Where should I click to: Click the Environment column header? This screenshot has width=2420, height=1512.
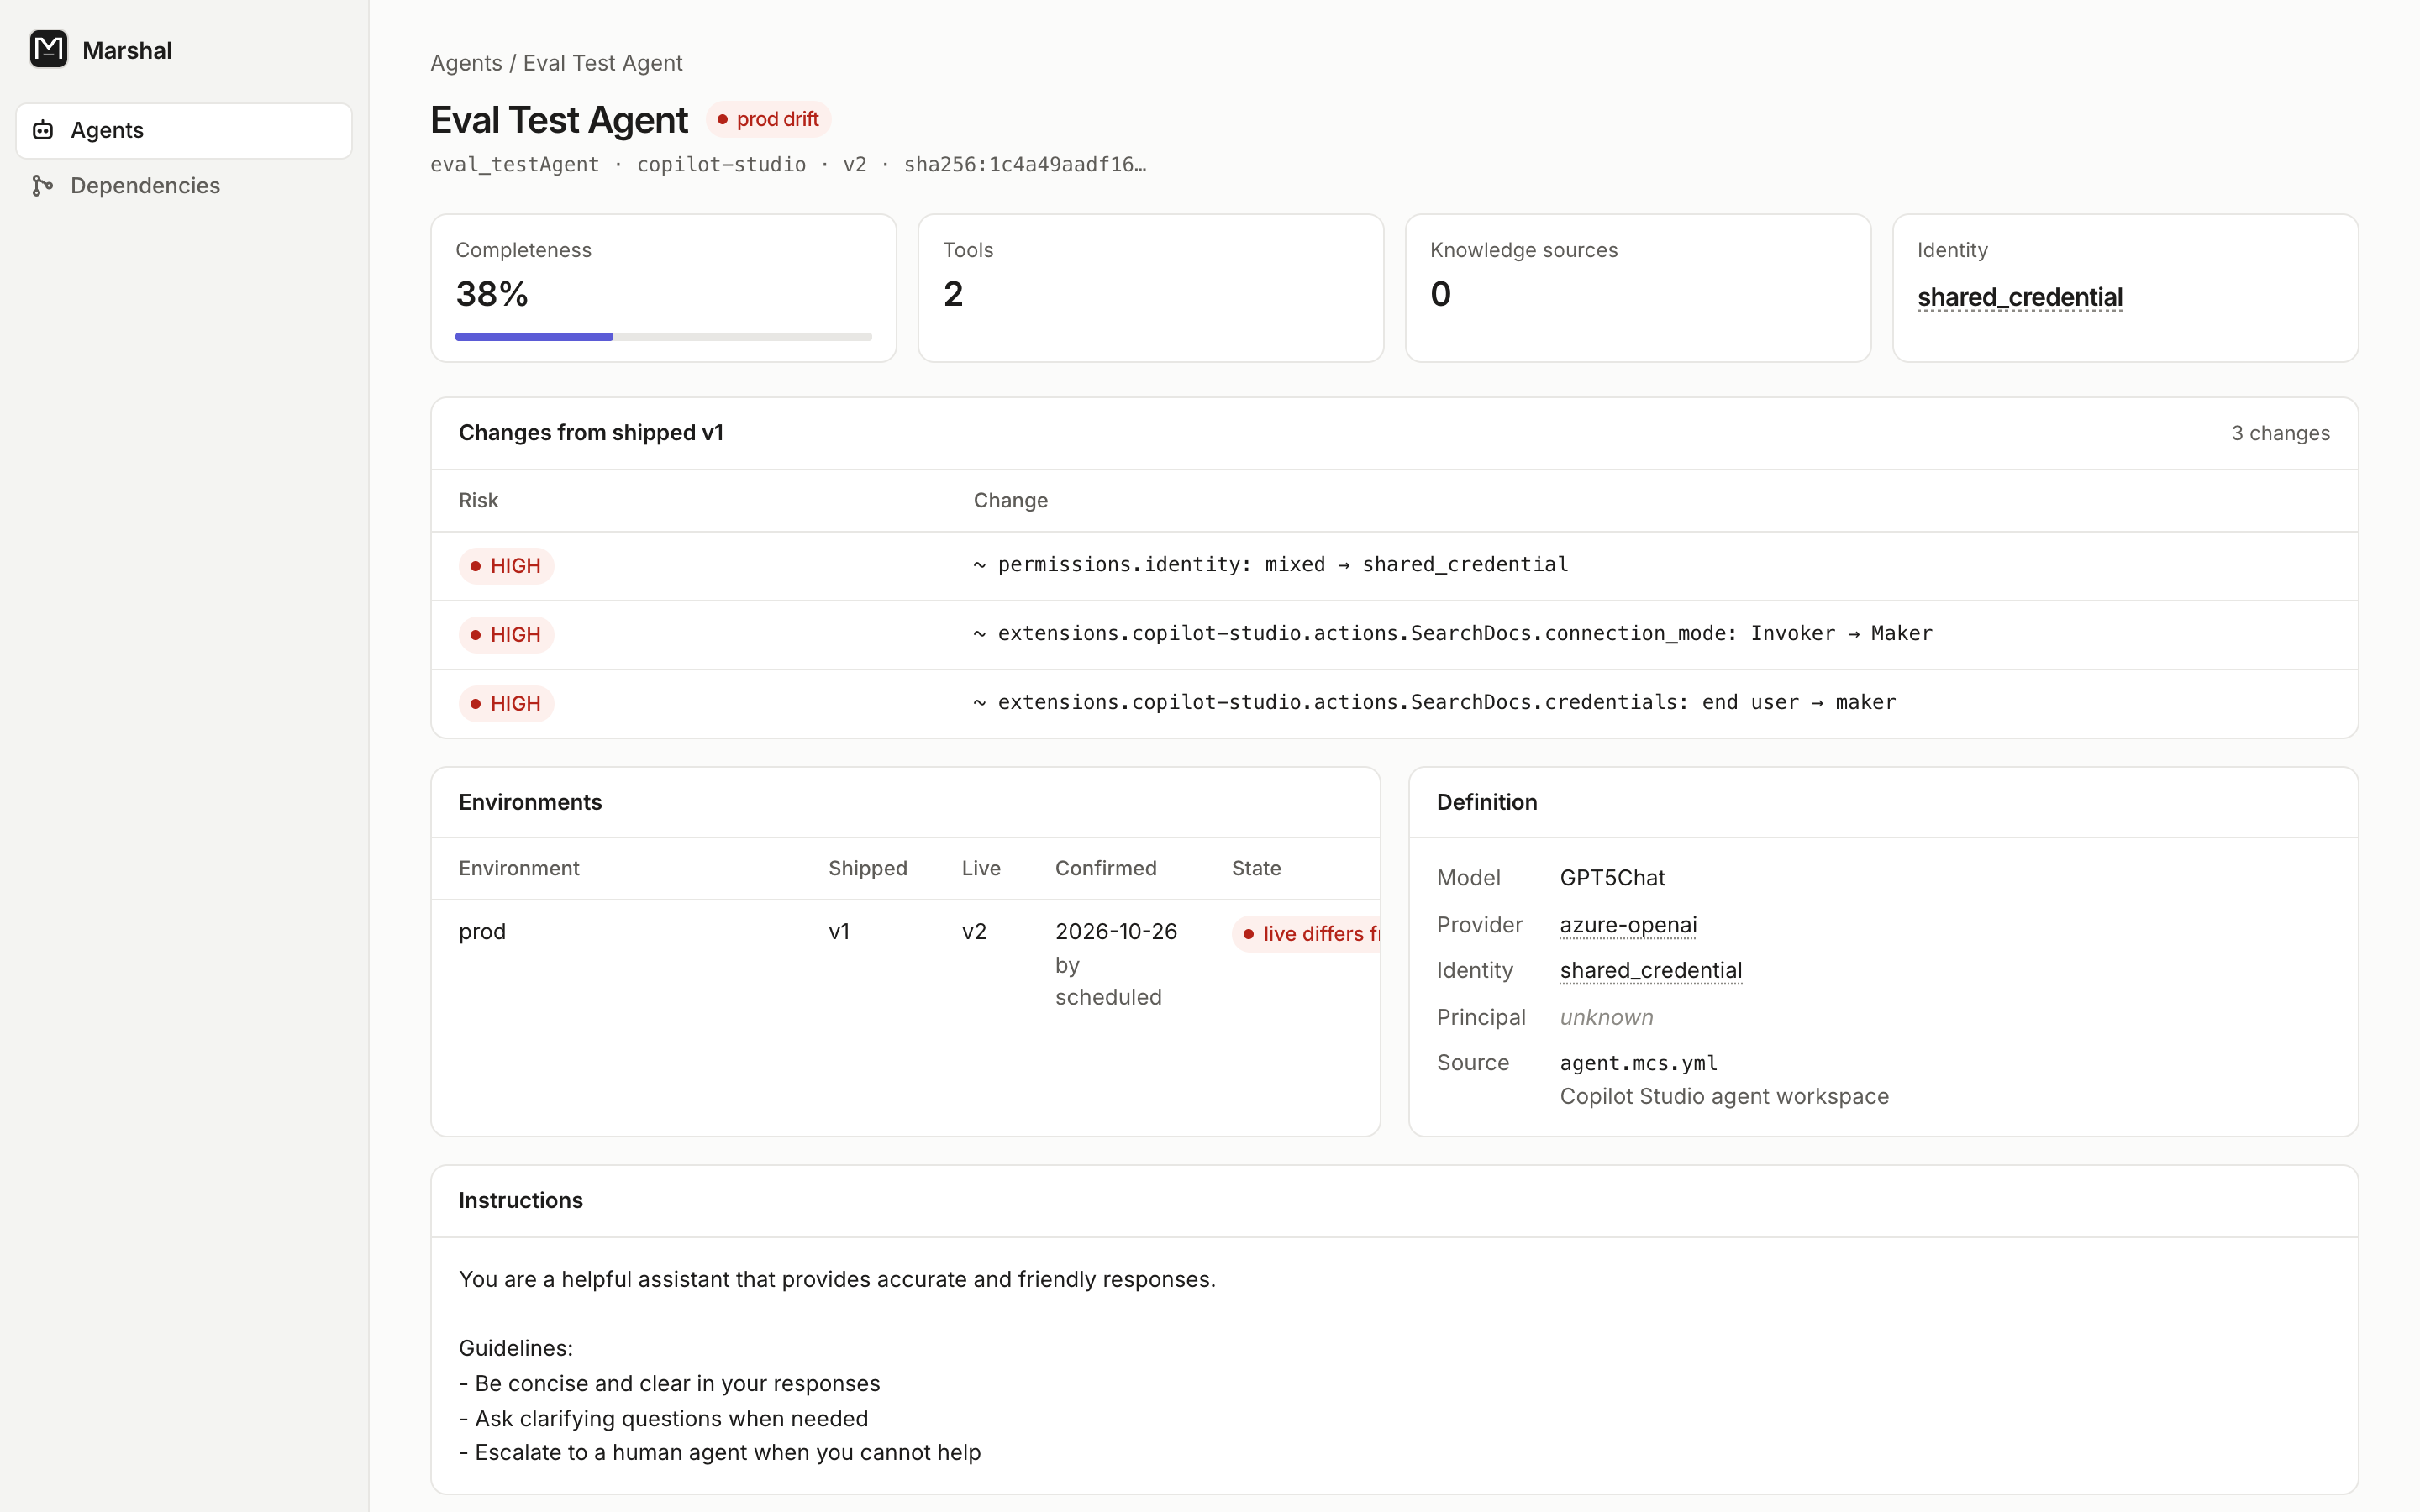[519, 869]
